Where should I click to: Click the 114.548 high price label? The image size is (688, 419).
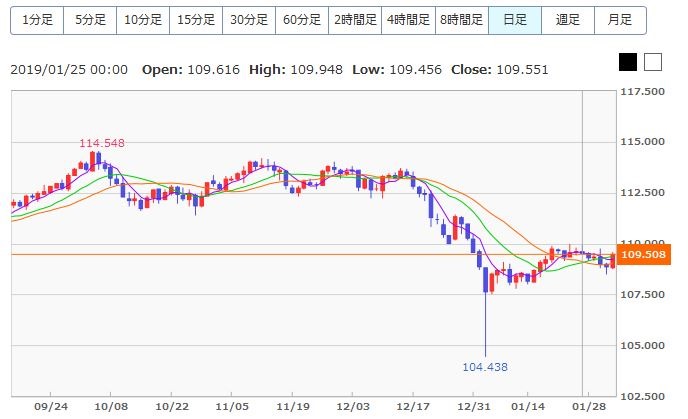(102, 143)
